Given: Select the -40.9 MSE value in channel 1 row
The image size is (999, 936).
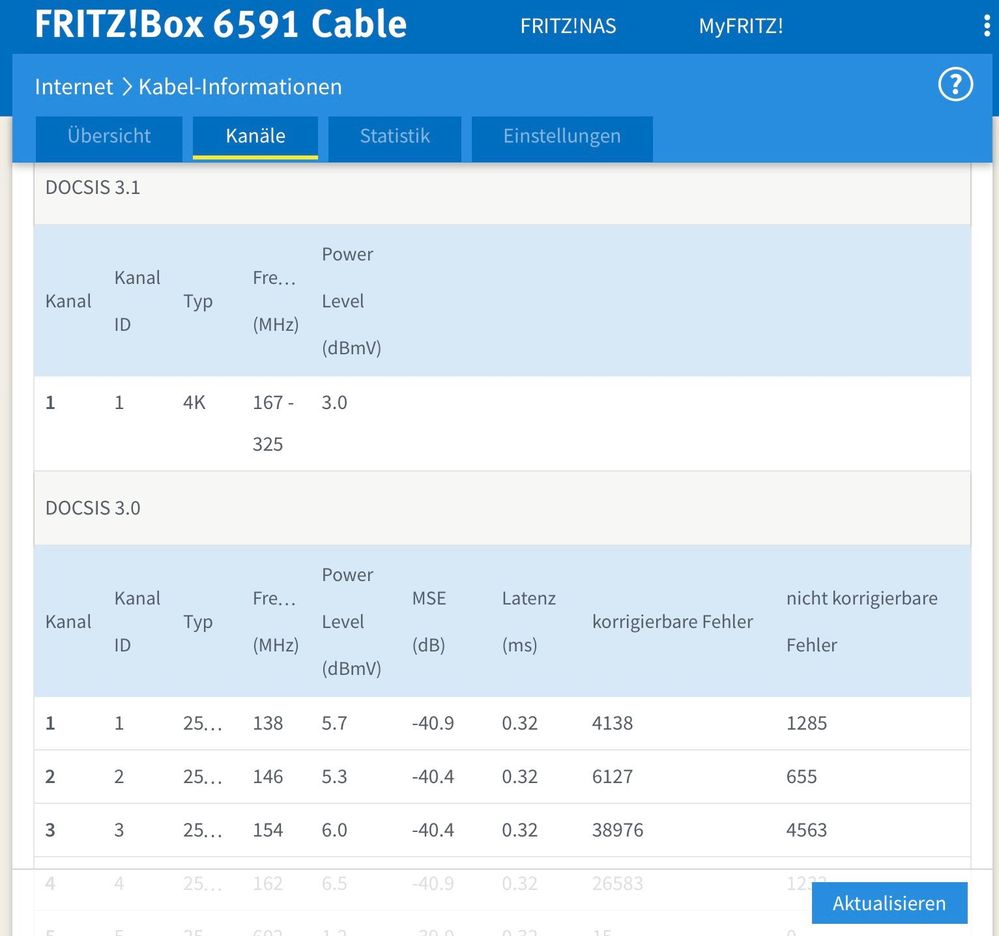Looking at the screenshot, I should point(433,723).
